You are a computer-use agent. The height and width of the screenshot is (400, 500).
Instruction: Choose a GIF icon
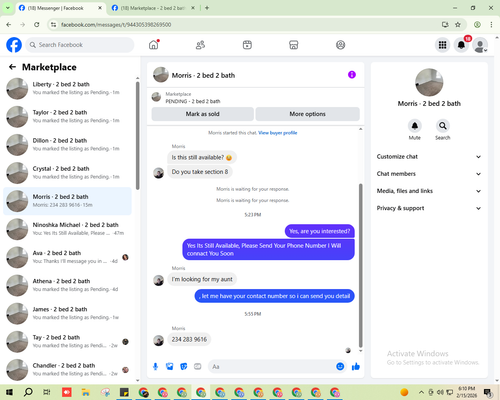[198, 367]
